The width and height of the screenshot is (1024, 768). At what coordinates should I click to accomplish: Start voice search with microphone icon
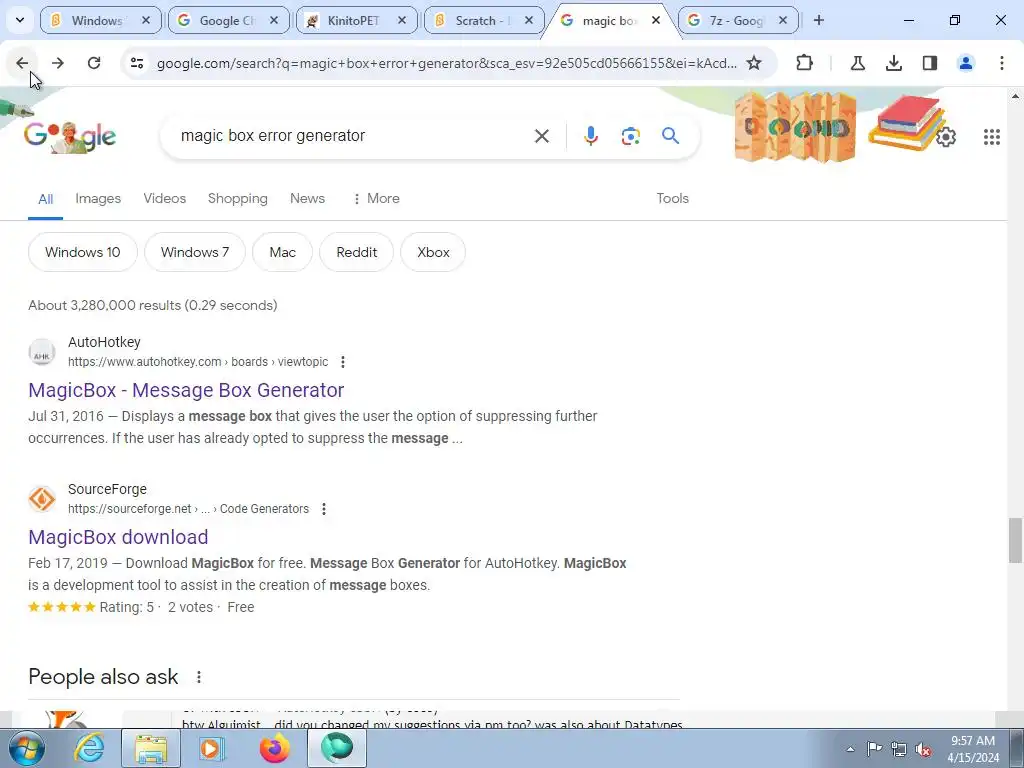(x=590, y=136)
